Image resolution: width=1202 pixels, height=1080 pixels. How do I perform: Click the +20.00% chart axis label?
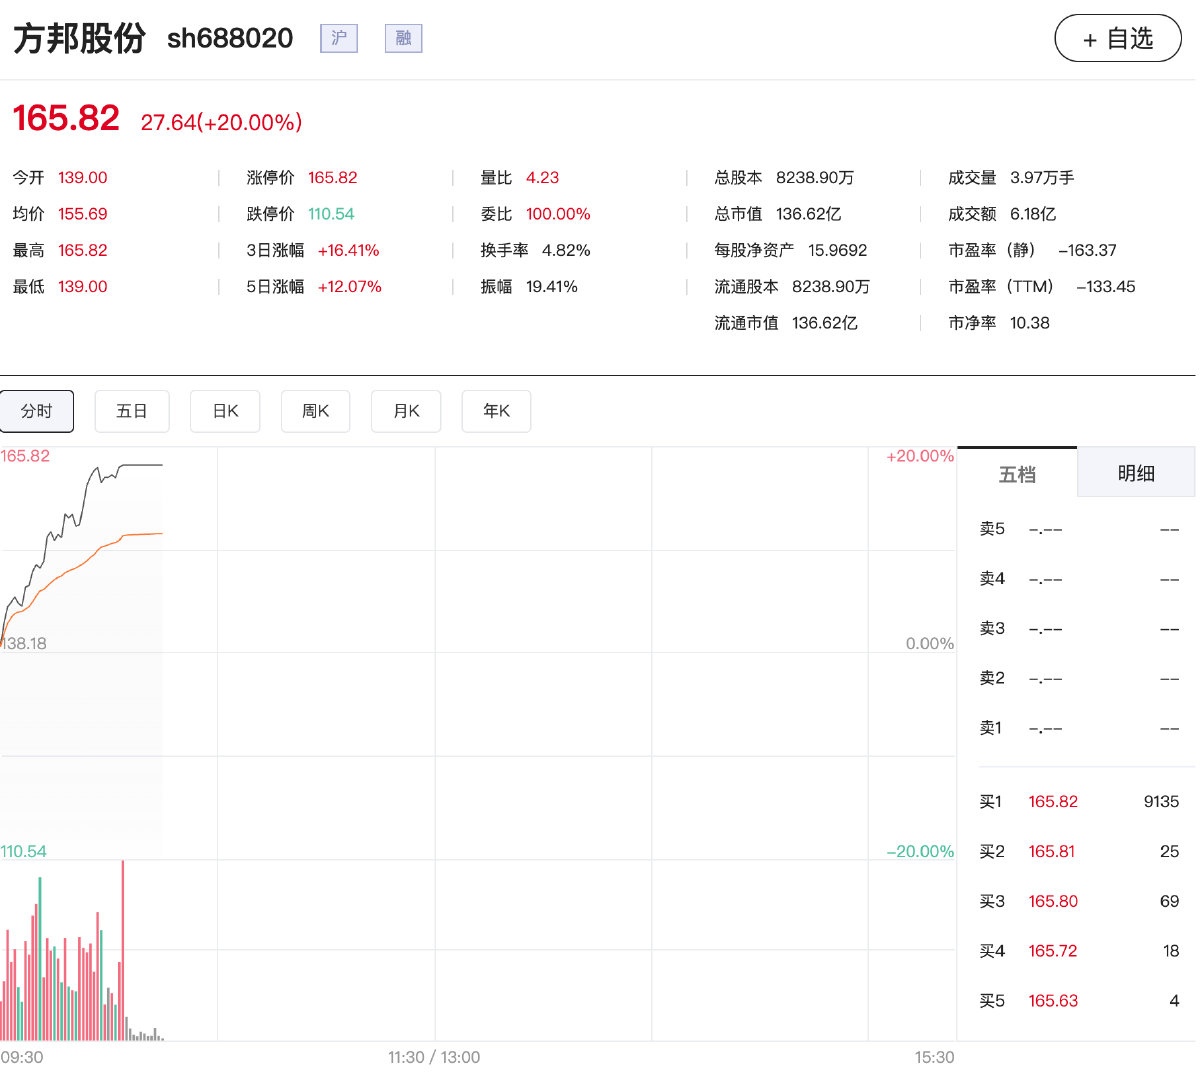920,456
